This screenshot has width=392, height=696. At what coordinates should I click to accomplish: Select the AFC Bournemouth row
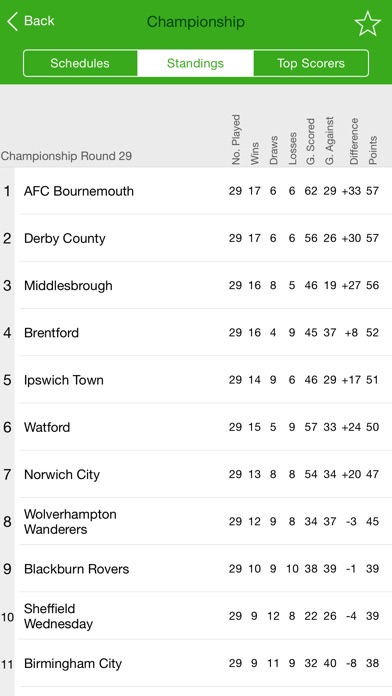(x=196, y=191)
